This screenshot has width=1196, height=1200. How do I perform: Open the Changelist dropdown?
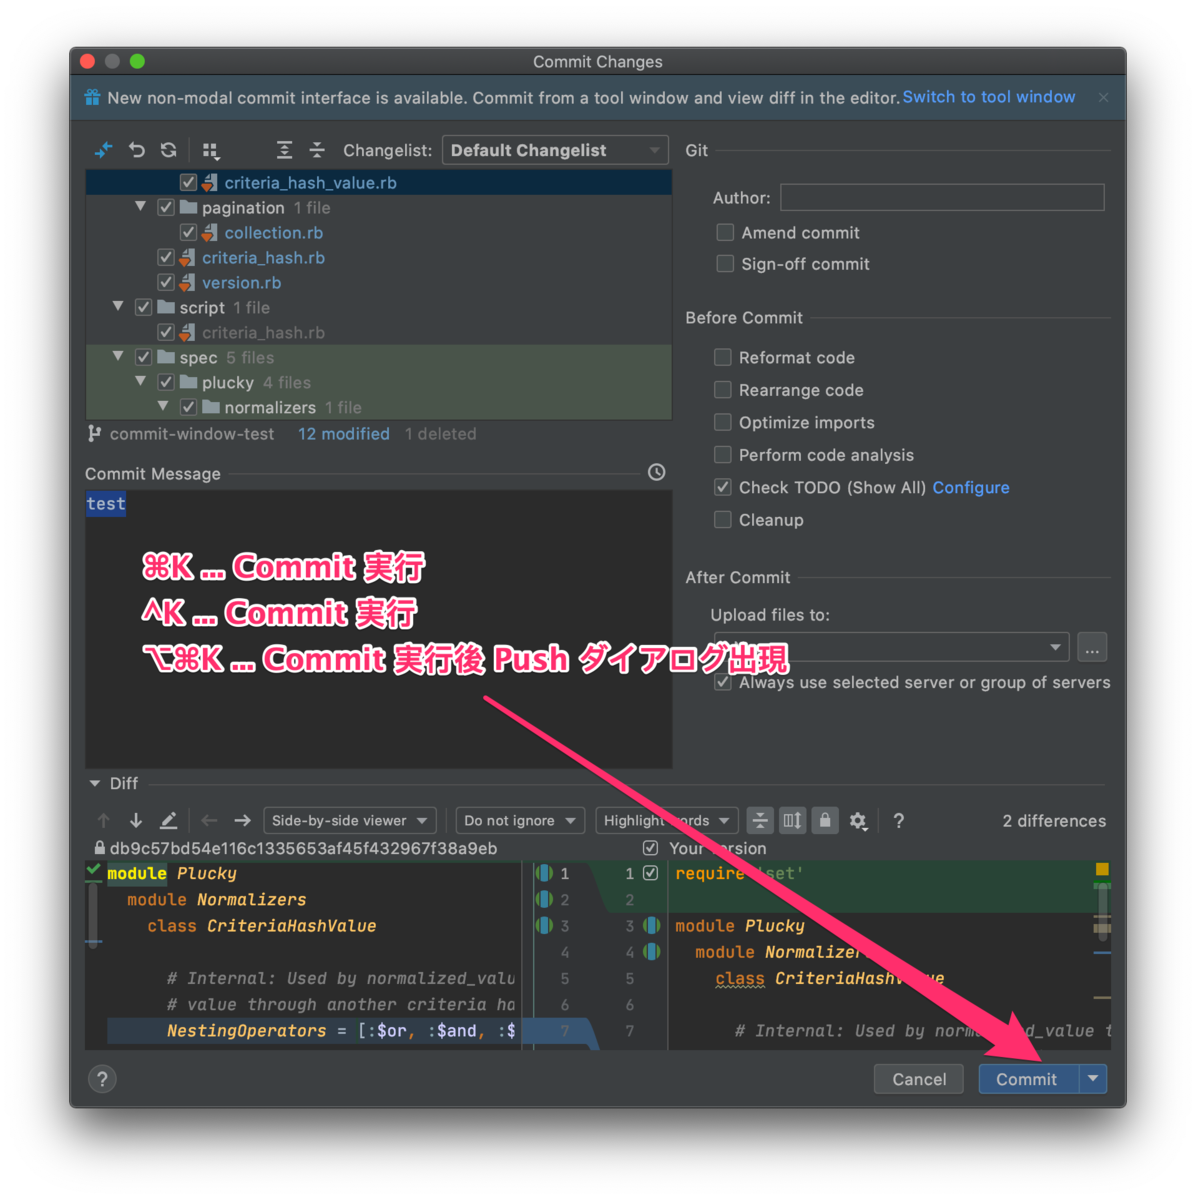point(555,150)
